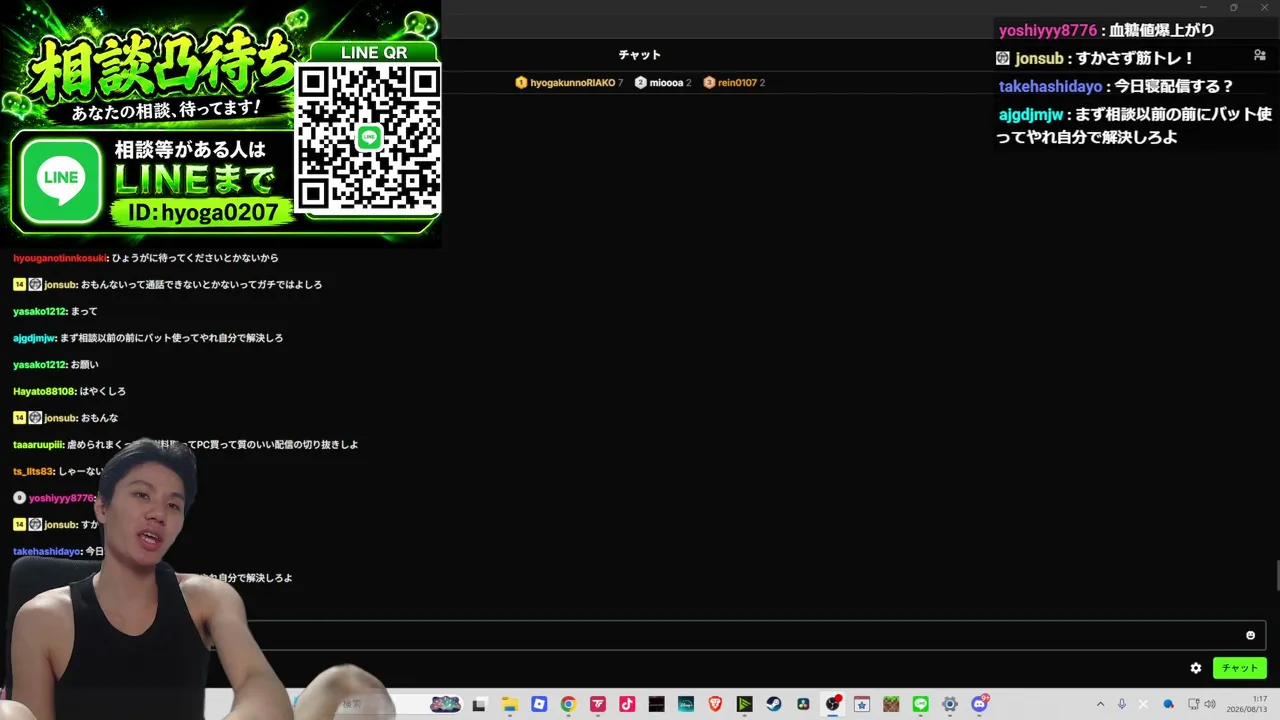The image size is (1280, 720).
Task: Click the message reading お願い
Action: coord(85,365)
